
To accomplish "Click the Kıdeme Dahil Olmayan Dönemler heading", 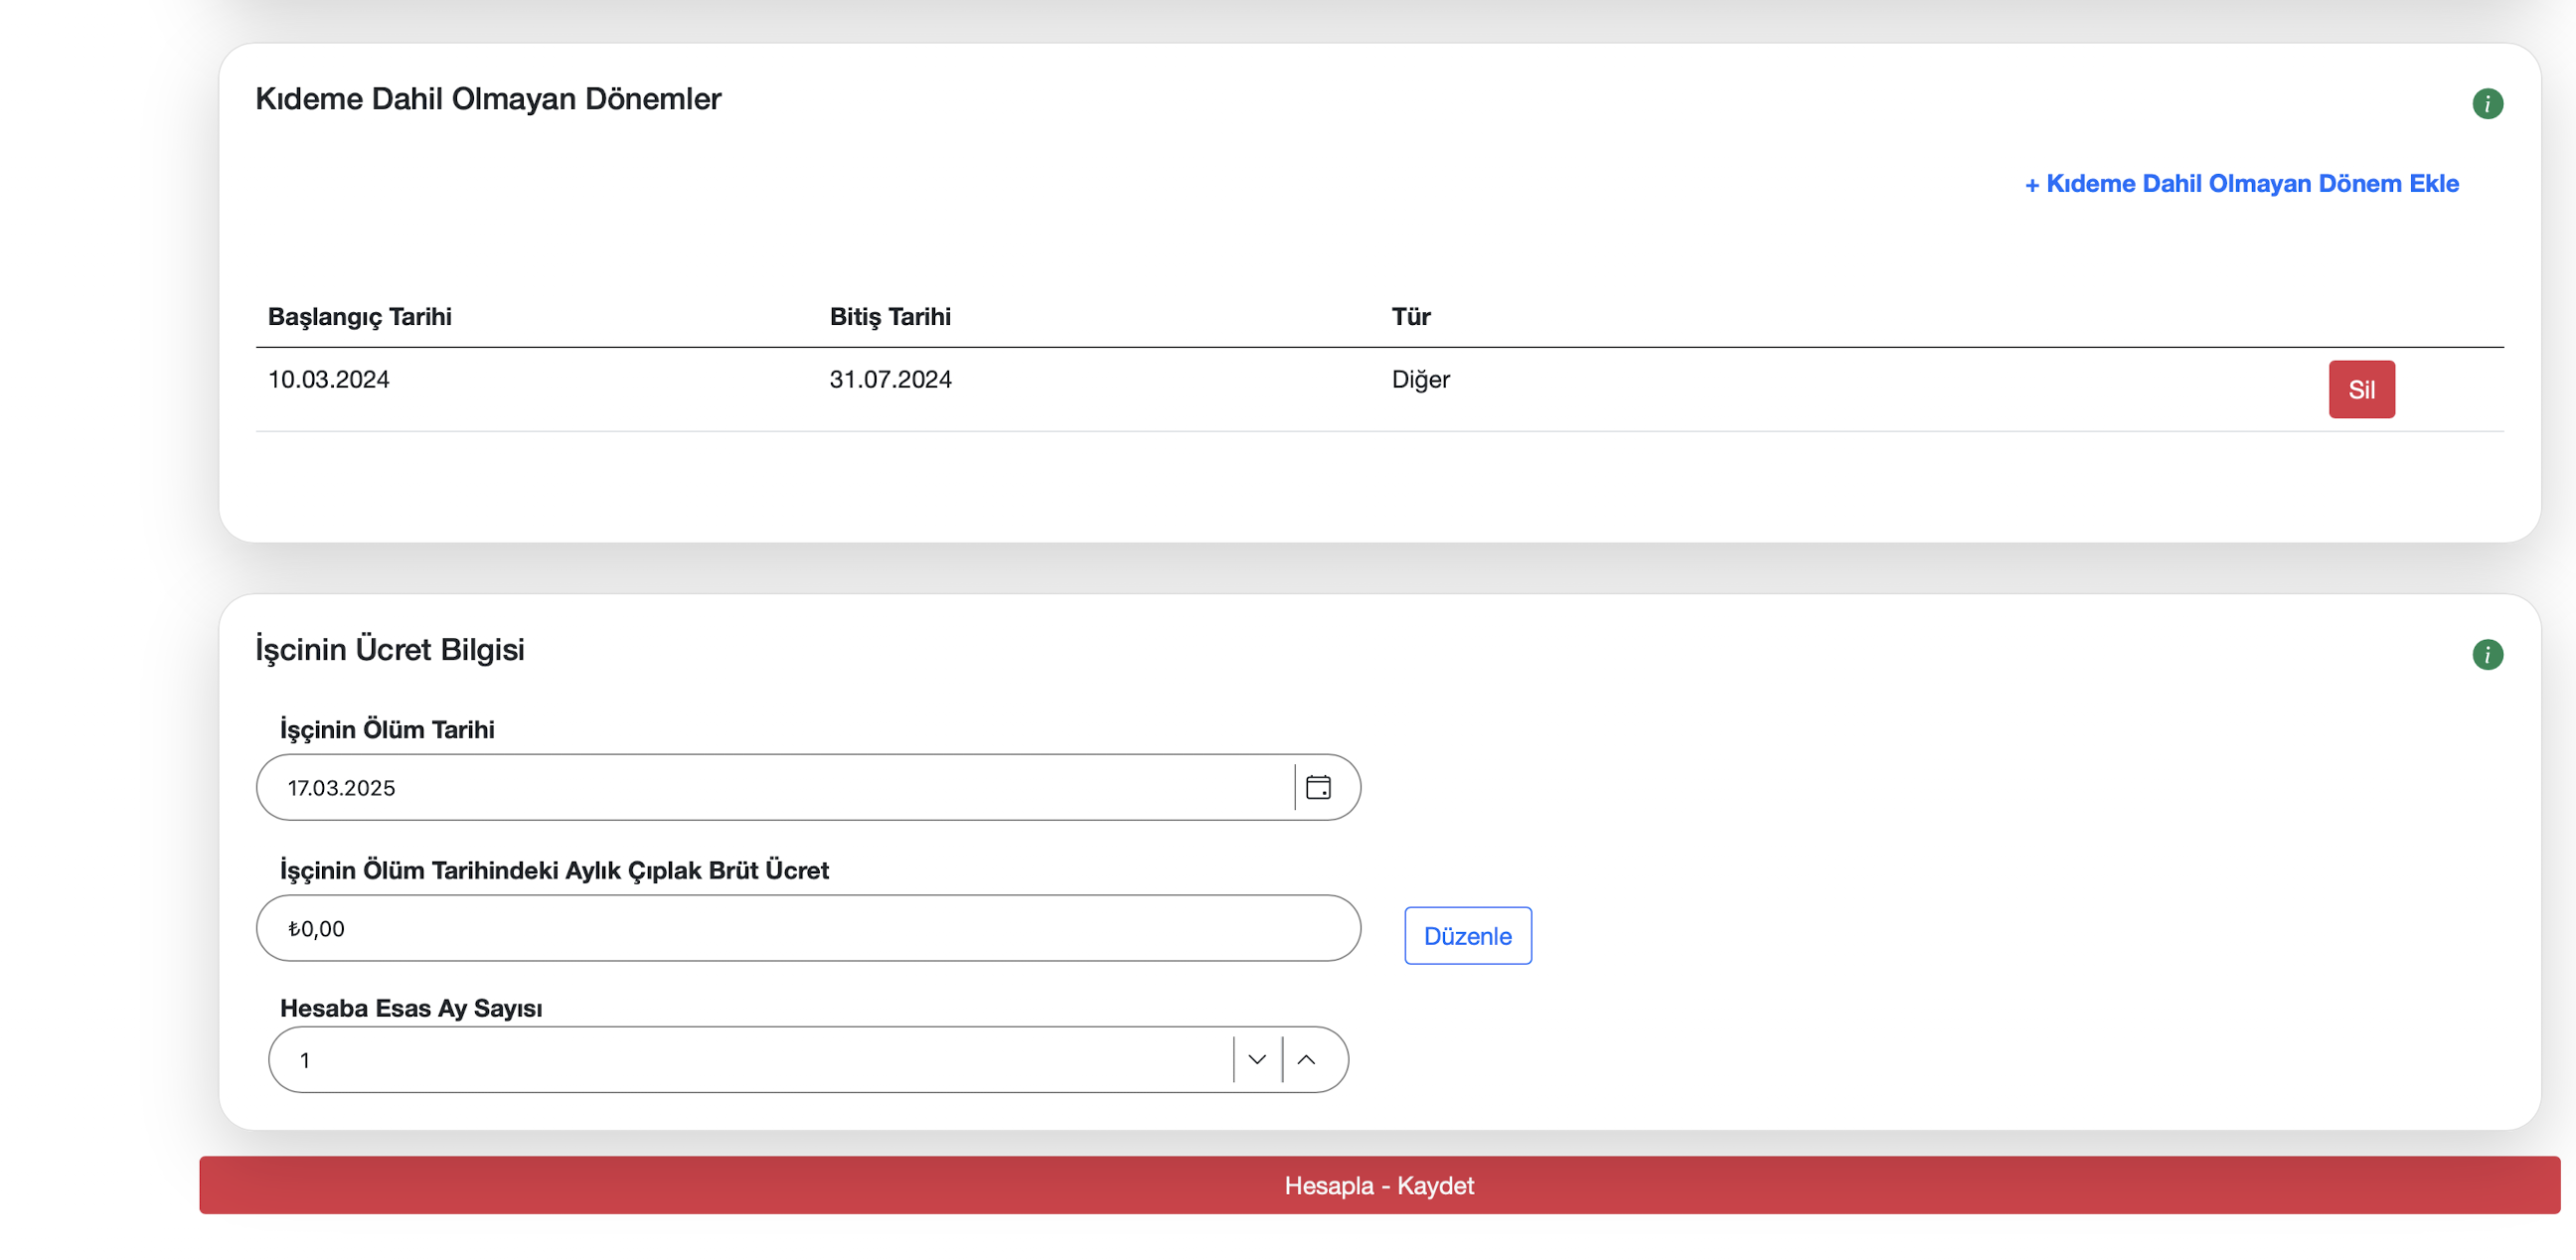I will [x=488, y=99].
